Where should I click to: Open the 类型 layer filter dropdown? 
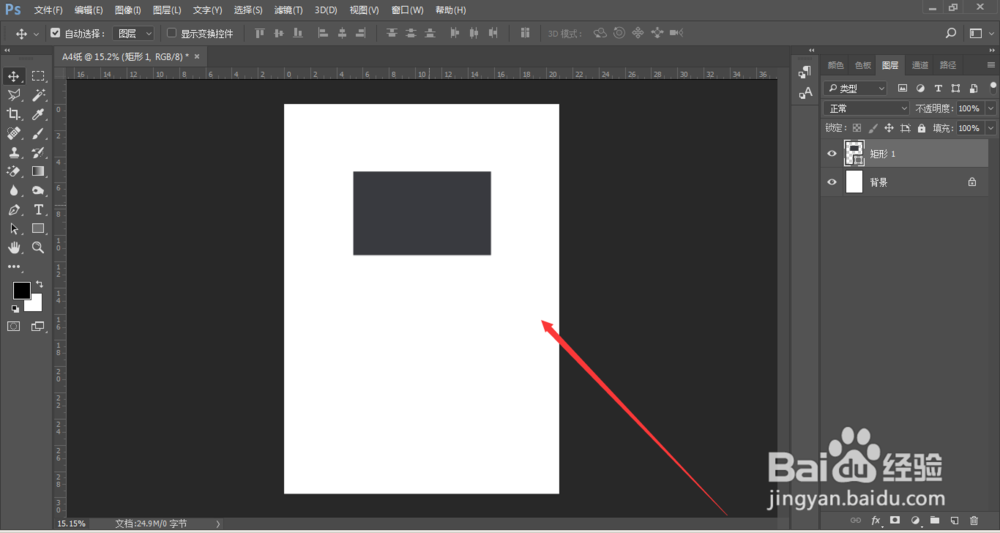coord(855,88)
